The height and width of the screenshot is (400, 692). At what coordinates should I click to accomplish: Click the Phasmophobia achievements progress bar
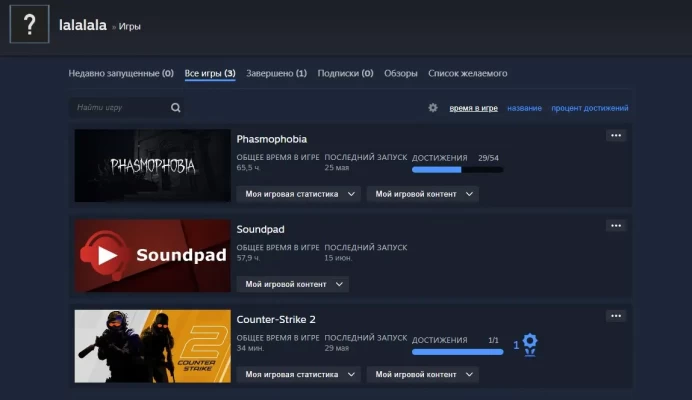point(458,170)
